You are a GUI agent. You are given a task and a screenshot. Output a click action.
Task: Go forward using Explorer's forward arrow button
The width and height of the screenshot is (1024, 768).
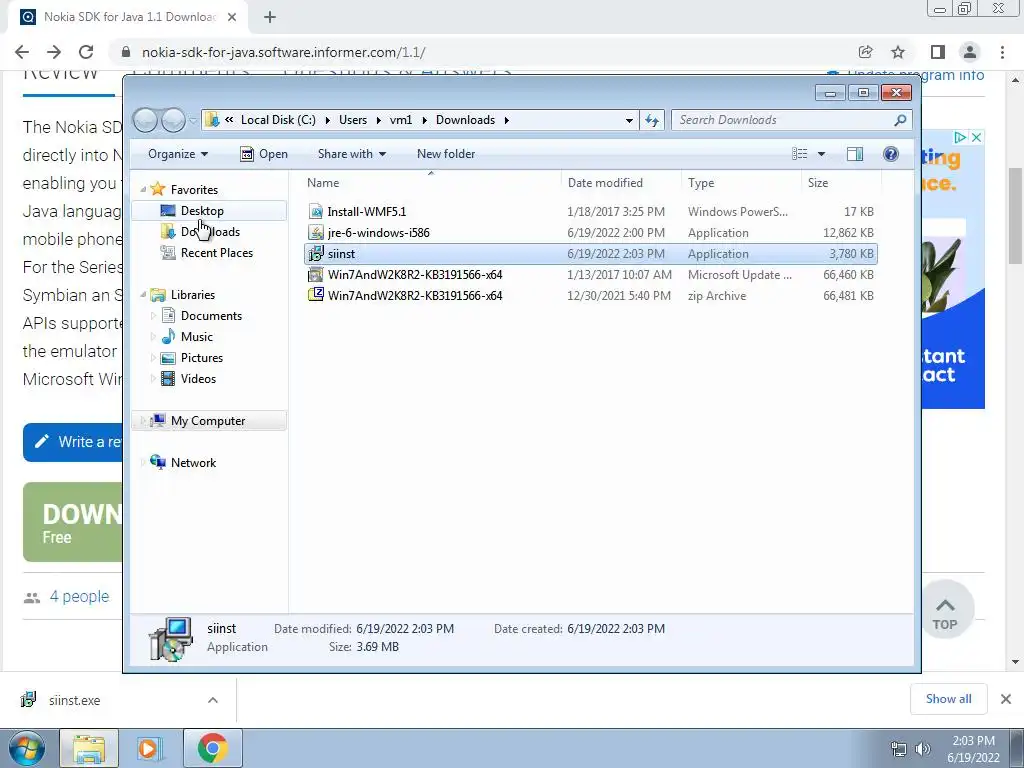[x=173, y=120]
